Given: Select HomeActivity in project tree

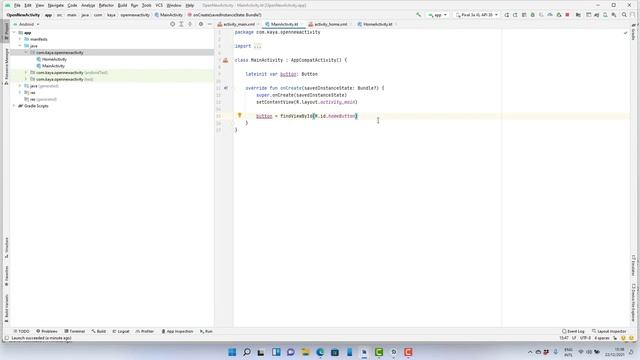Looking at the screenshot, I should click(54, 59).
